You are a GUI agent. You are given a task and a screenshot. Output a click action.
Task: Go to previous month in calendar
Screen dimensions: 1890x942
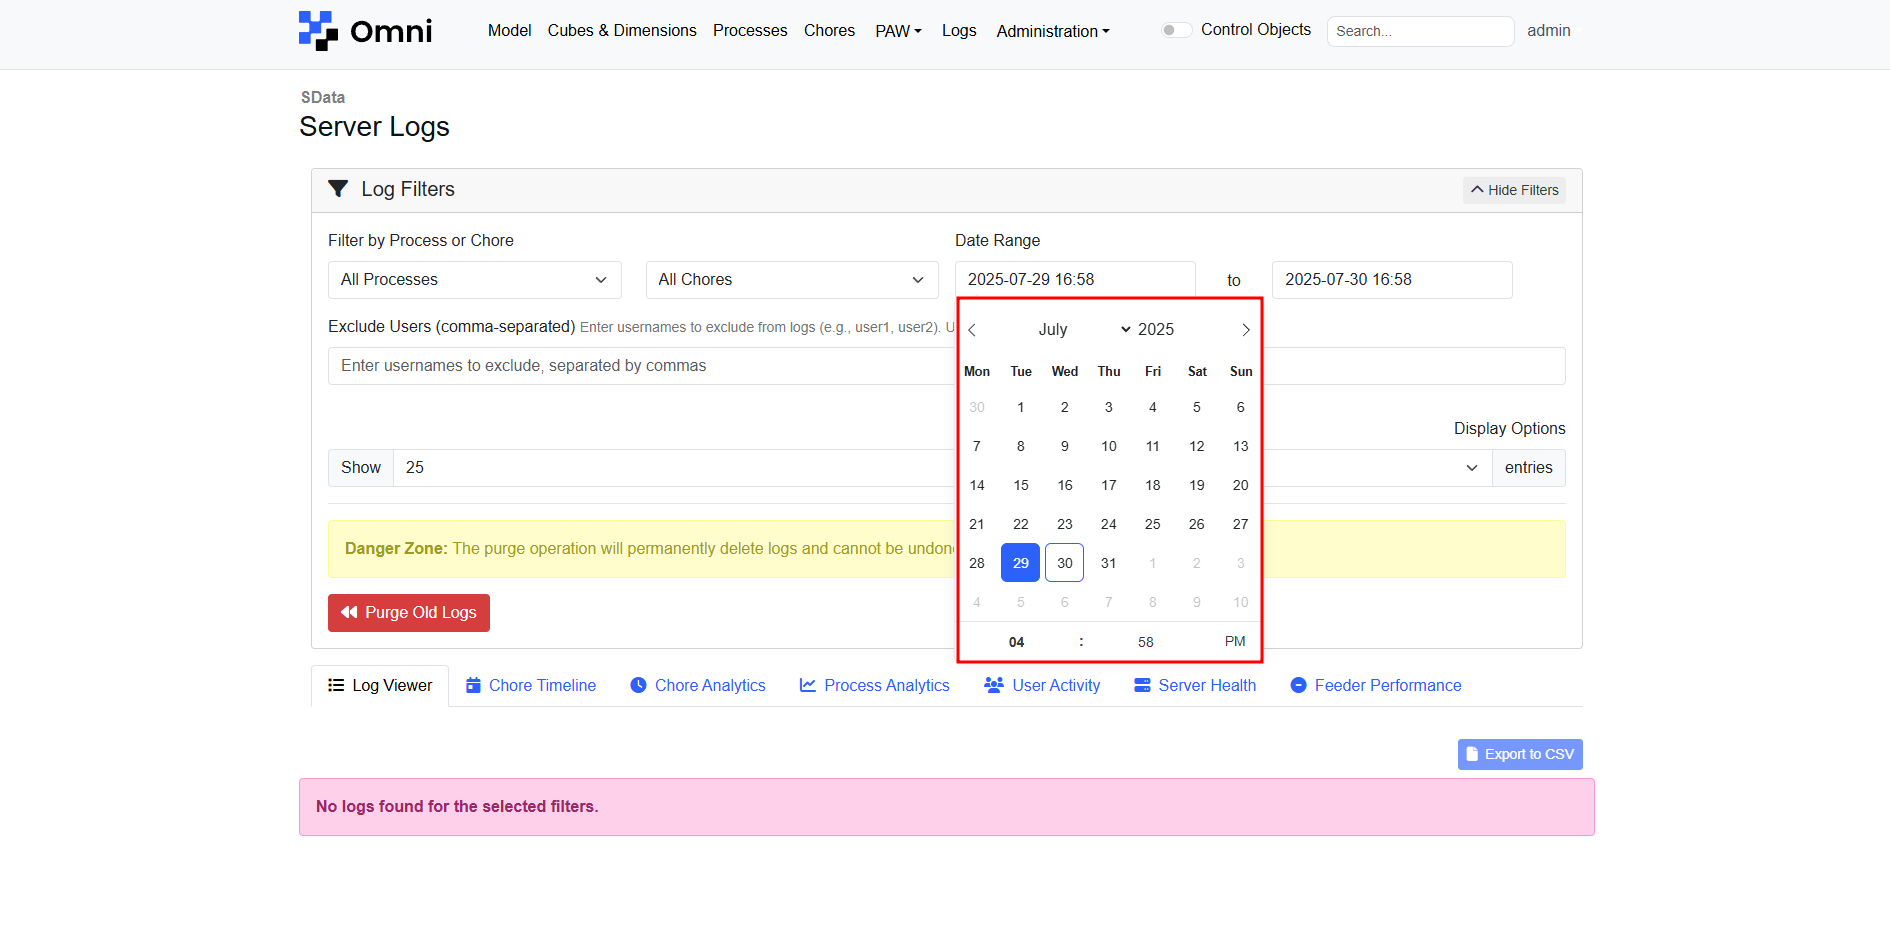click(x=972, y=330)
